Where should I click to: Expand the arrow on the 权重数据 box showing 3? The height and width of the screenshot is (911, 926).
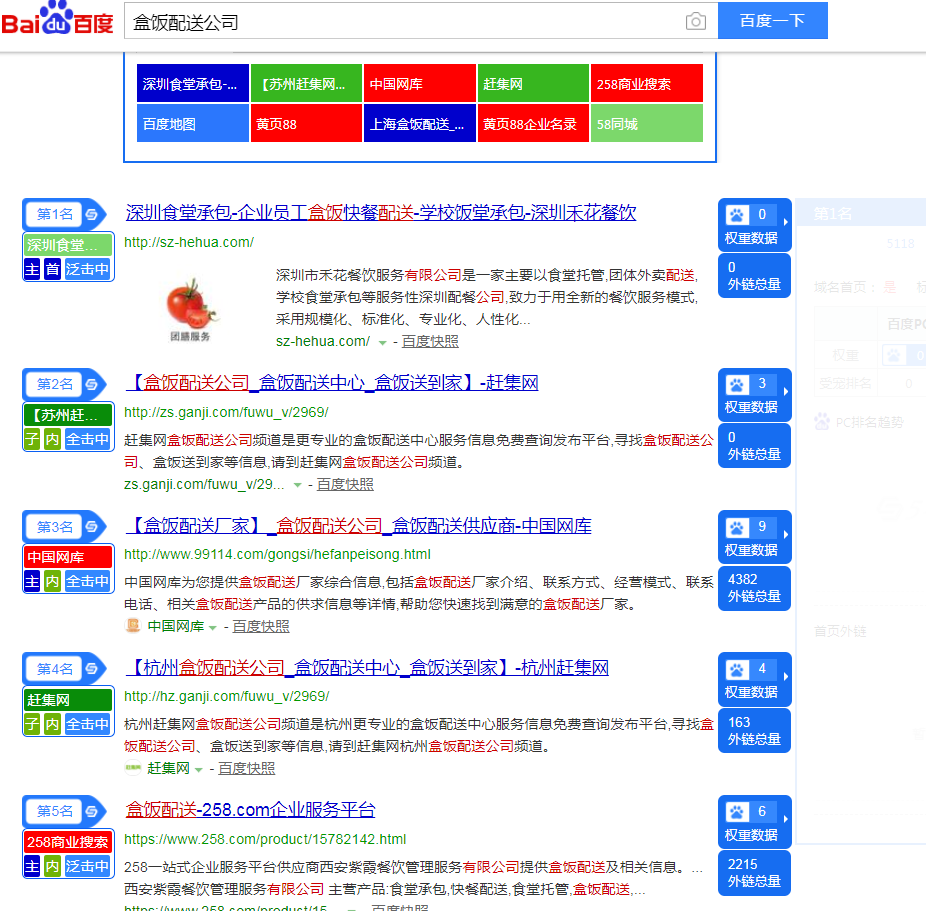785,391
